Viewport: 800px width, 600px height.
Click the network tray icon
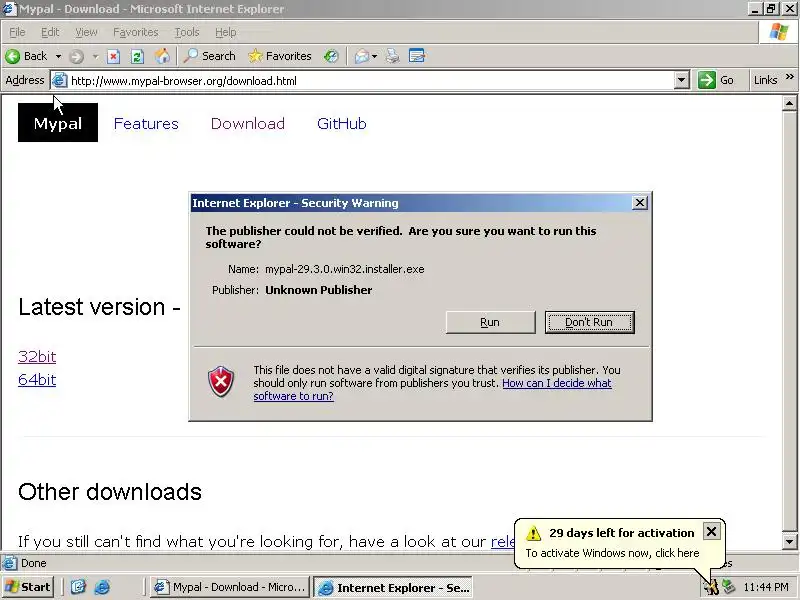[729, 587]
